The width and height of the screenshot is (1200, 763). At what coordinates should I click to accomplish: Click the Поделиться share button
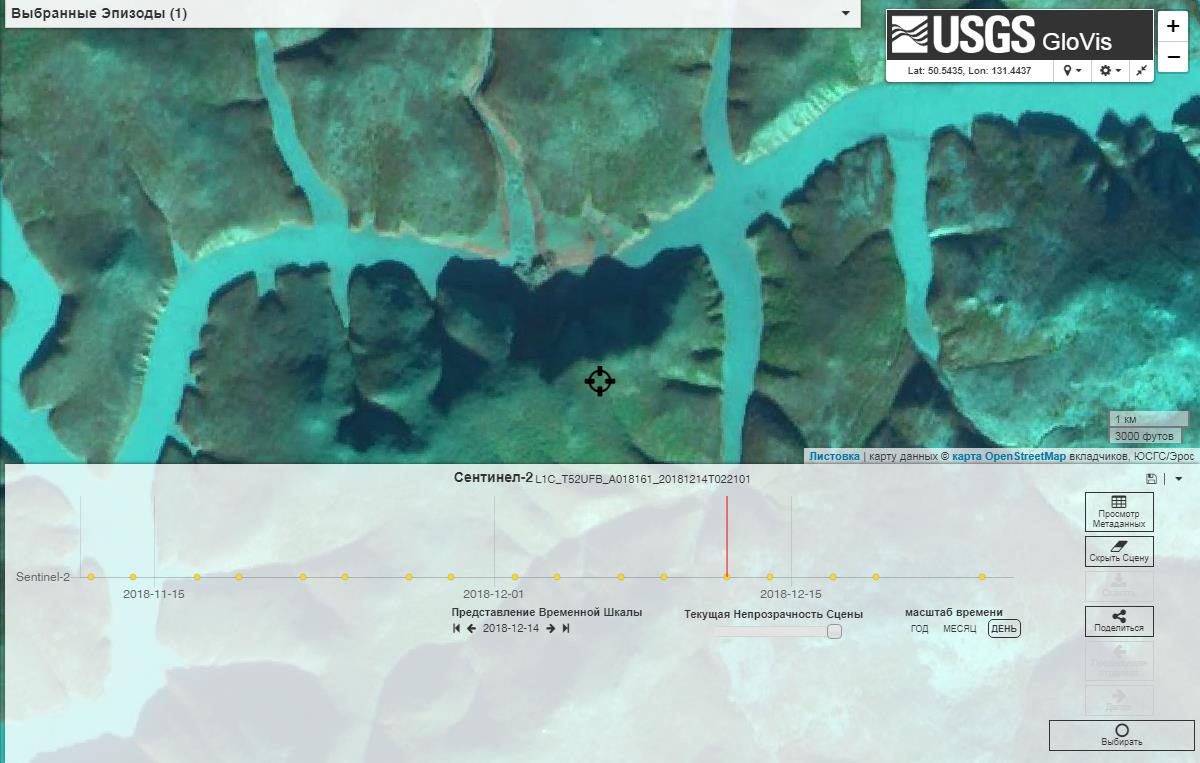1118,621
